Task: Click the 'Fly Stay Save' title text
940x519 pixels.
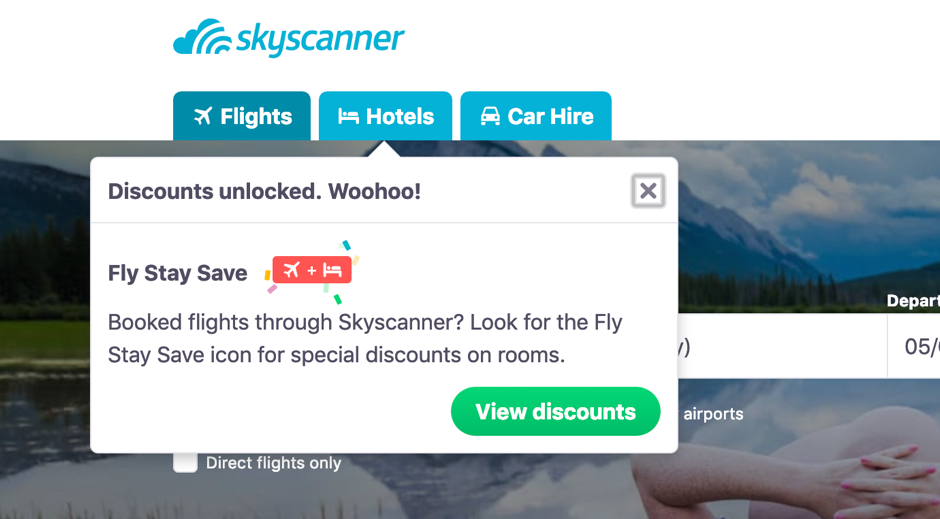Action: point(177,273)
